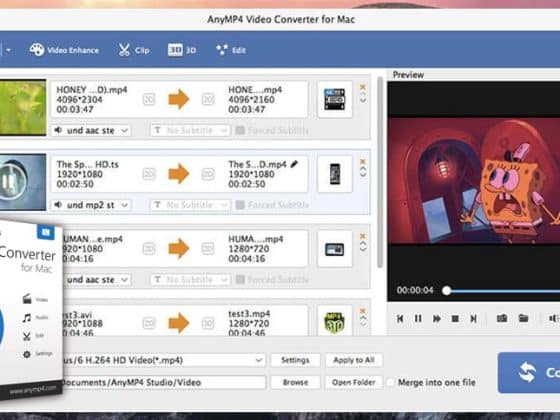
Task: Select The Sp... HD.ts video thumbnail
Action: pyautogui.click(x=23, y=182)
